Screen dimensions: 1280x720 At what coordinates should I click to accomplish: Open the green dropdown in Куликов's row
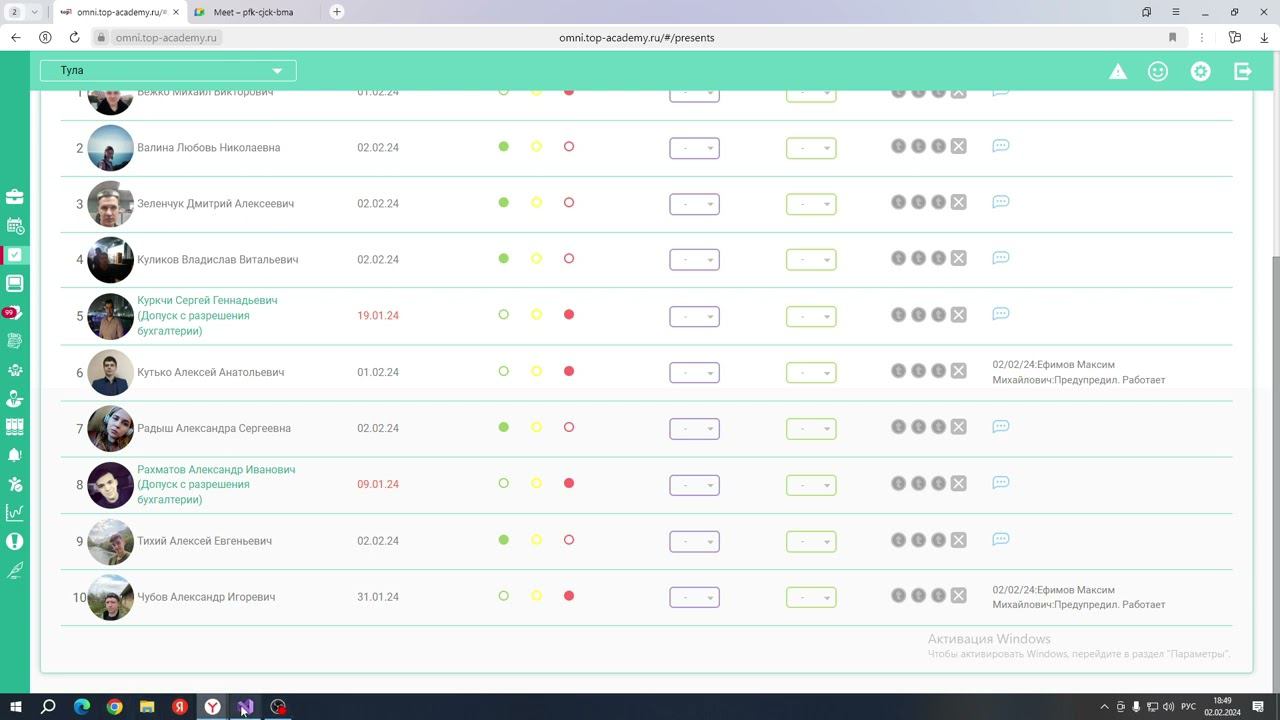click(x=811, y=260)
